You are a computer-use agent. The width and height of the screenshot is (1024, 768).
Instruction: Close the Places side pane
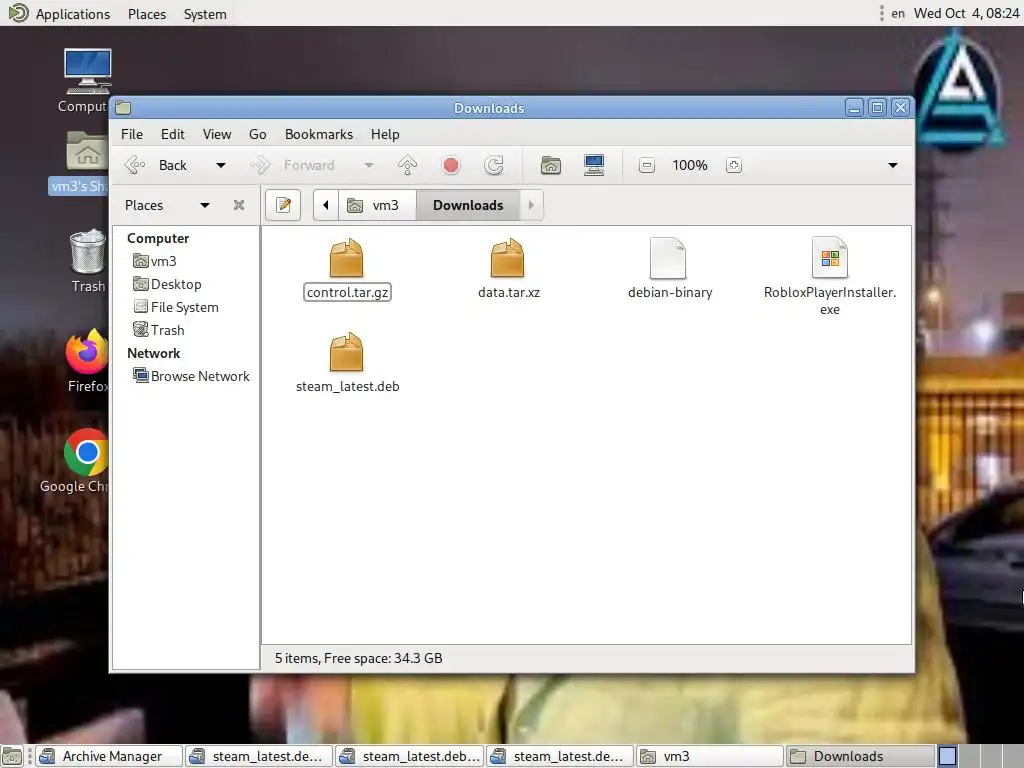click(239, 205)
